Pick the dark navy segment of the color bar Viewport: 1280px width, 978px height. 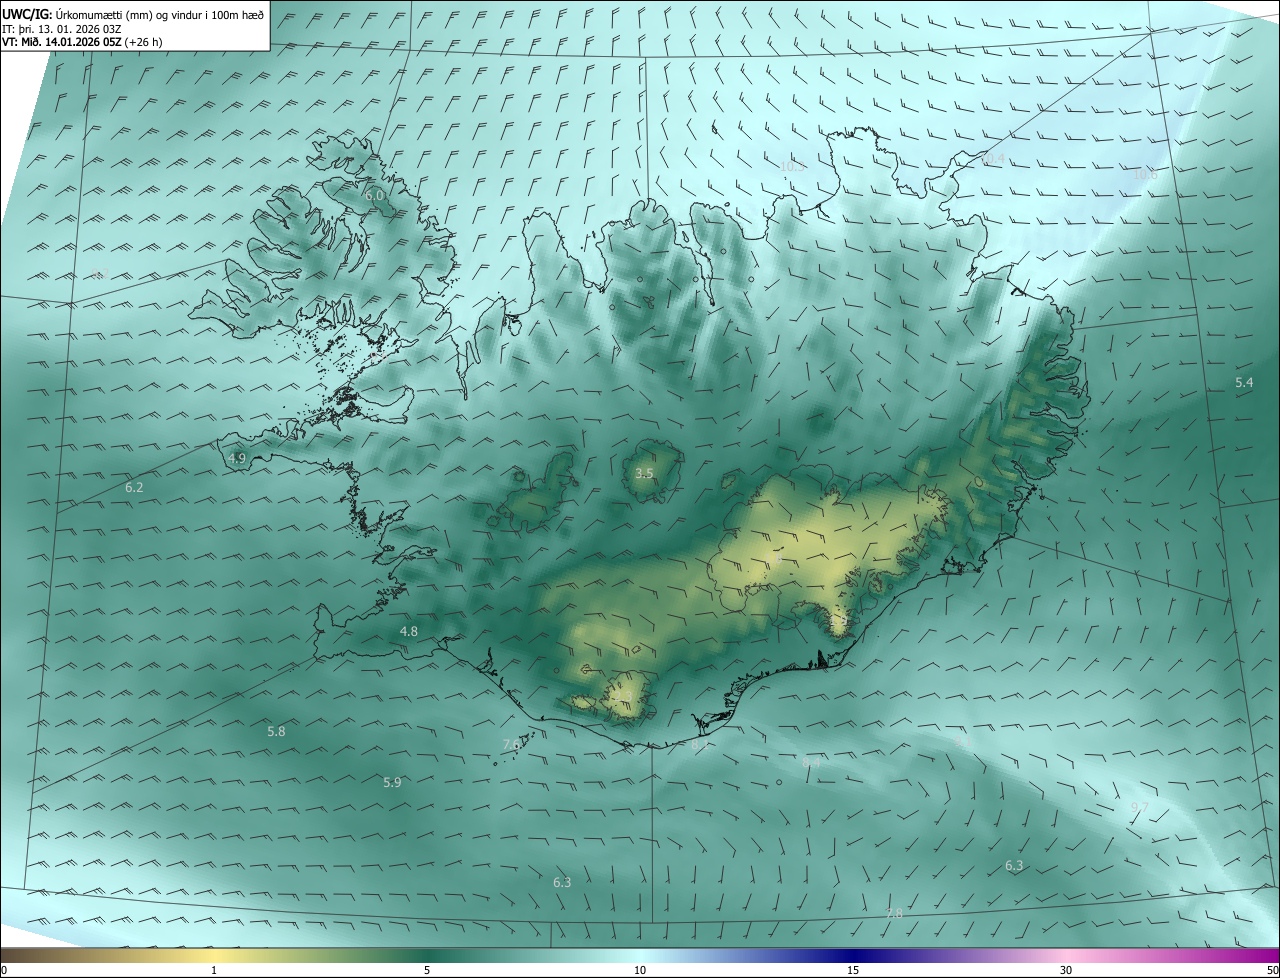coord(853,955)
